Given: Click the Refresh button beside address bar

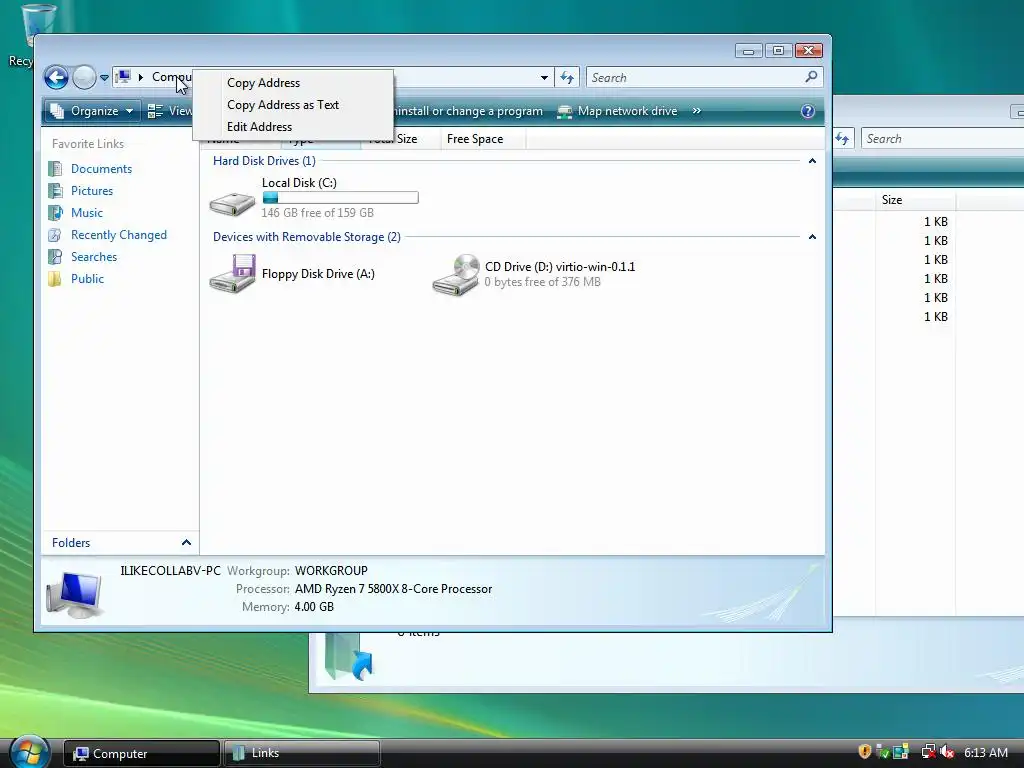Looking at the screenshot, I should (567, 78).
